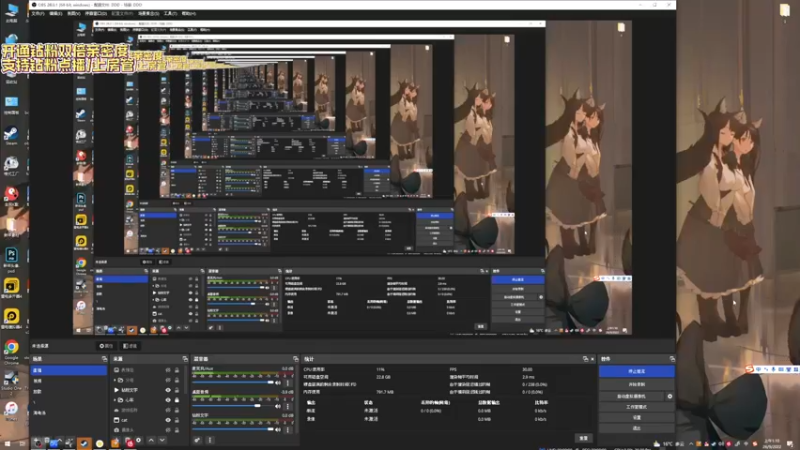Click the 启动虚拟摄像机 virtual camera button
800x450 pixels.
tap(632, 396)
